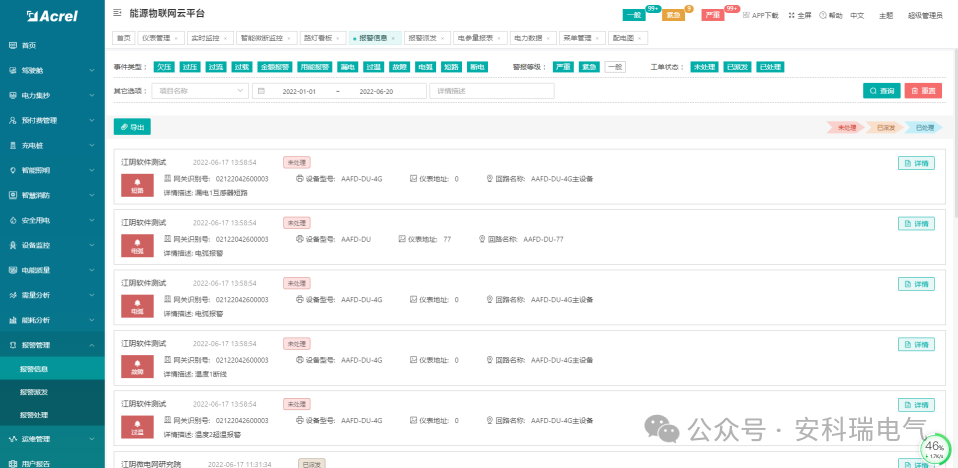Click the 报警管理 bell icon in sidebar

click(13, 345)
